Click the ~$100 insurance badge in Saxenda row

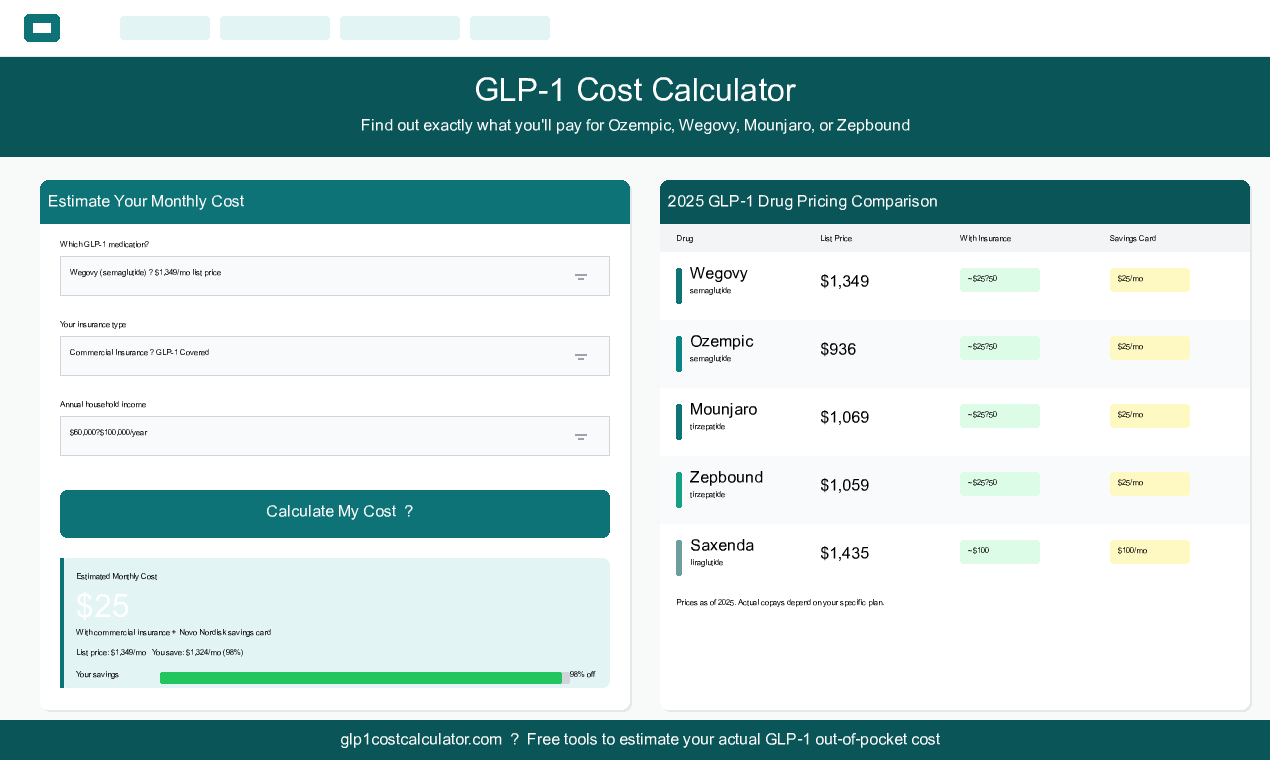point(1000,552)
